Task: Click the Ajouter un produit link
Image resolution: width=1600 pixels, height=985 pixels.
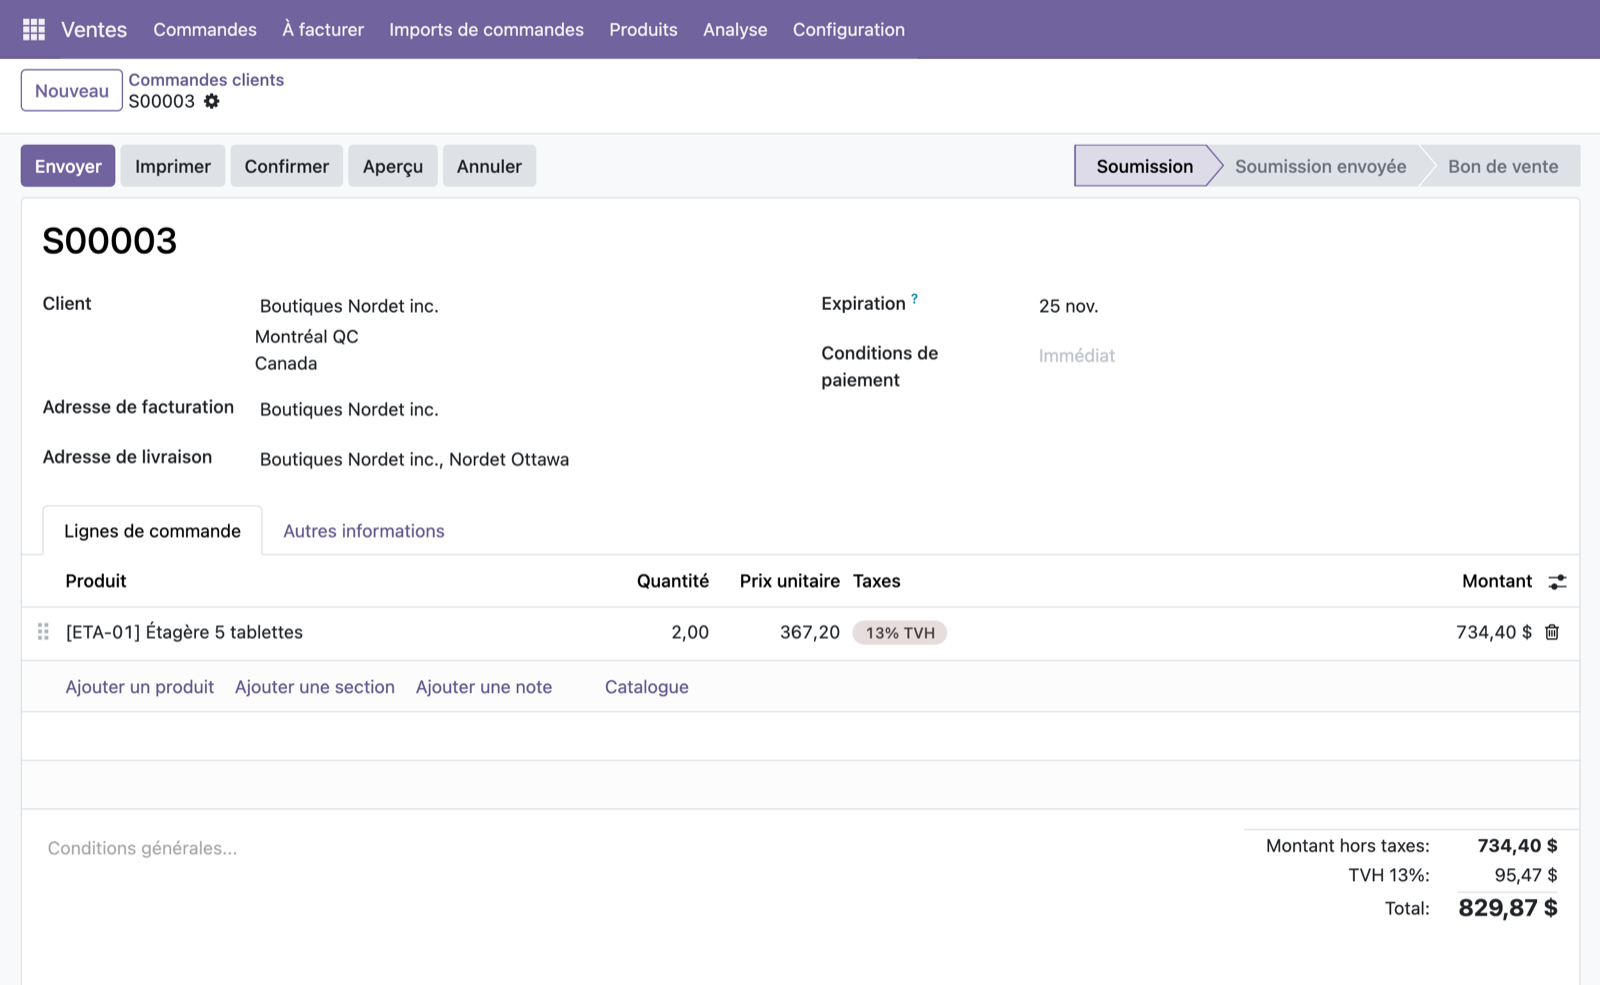Action: click(x=140, y=687)
